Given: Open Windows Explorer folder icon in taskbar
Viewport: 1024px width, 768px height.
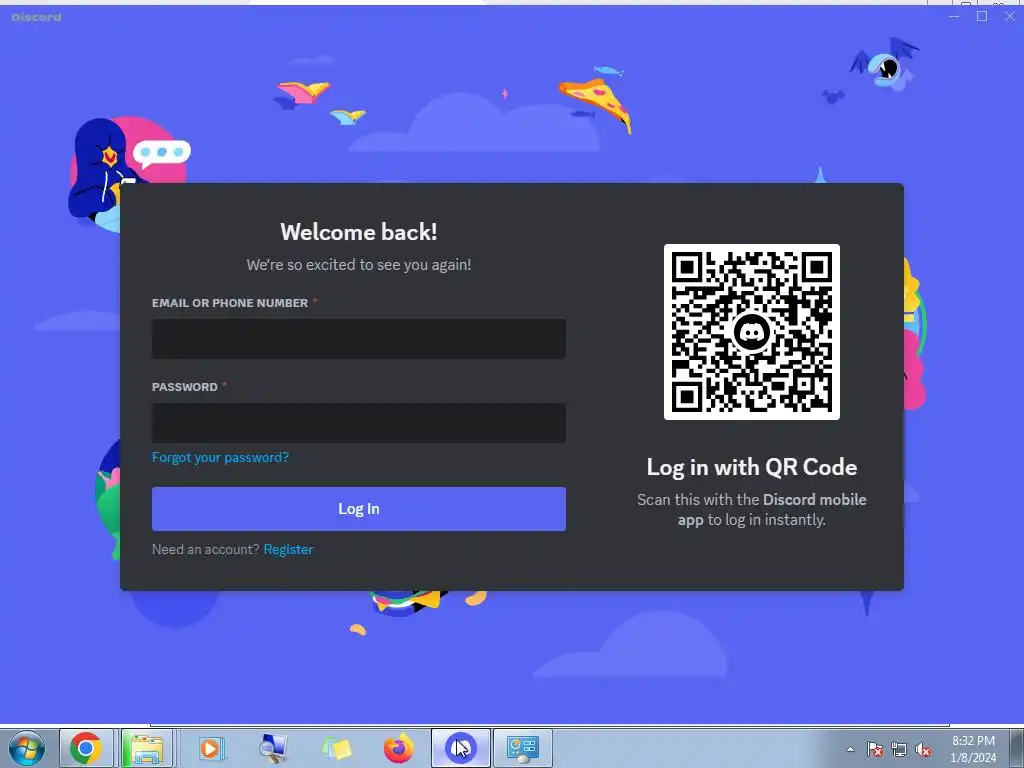Looking at the screenshot, I should coord(147,748).
